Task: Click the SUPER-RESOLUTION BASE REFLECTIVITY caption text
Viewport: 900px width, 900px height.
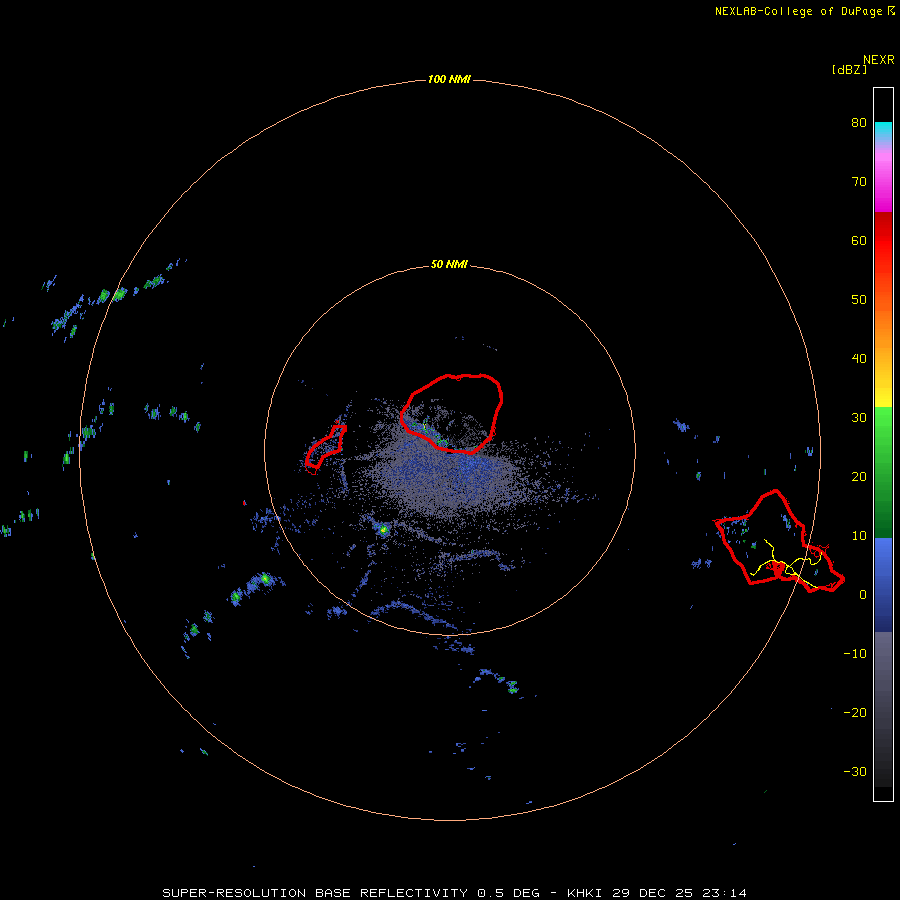Action: click(x=315, y=893)
